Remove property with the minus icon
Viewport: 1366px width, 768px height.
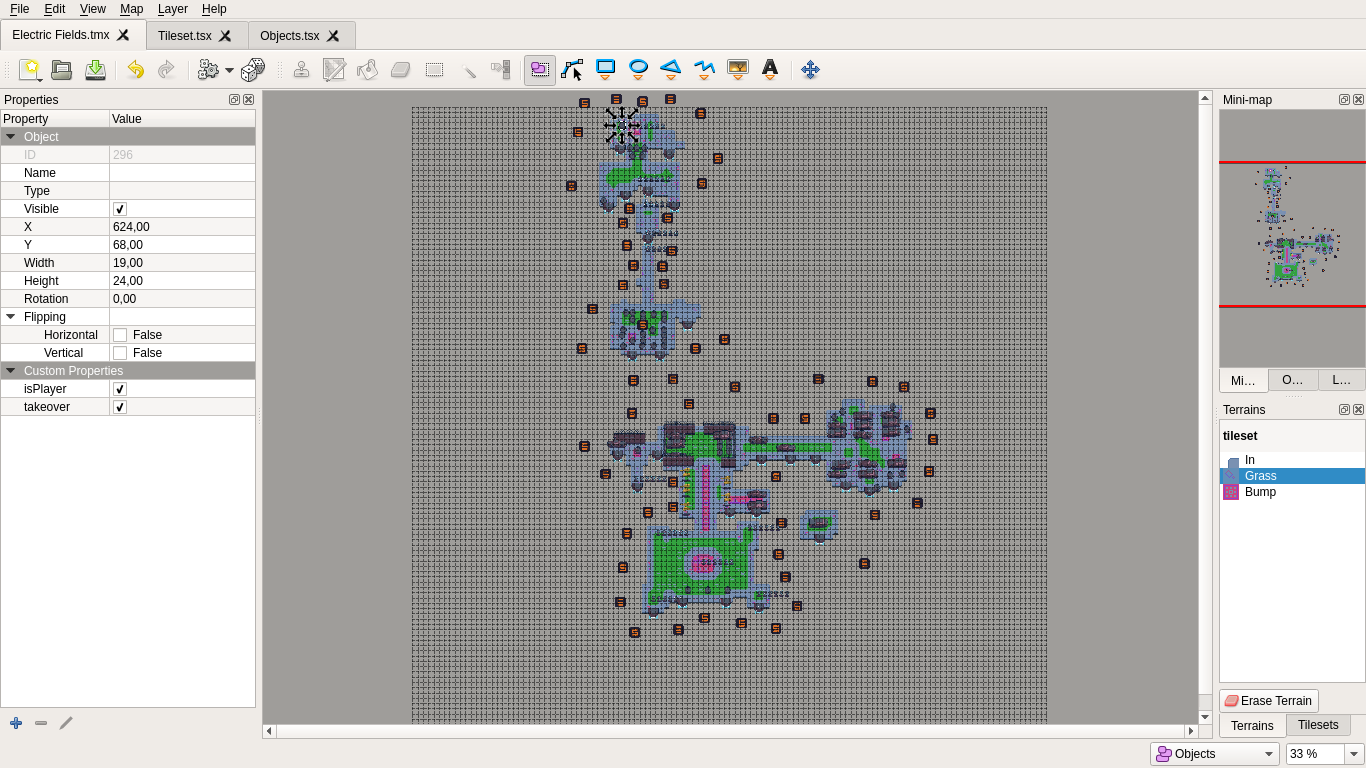coord(41,722)
